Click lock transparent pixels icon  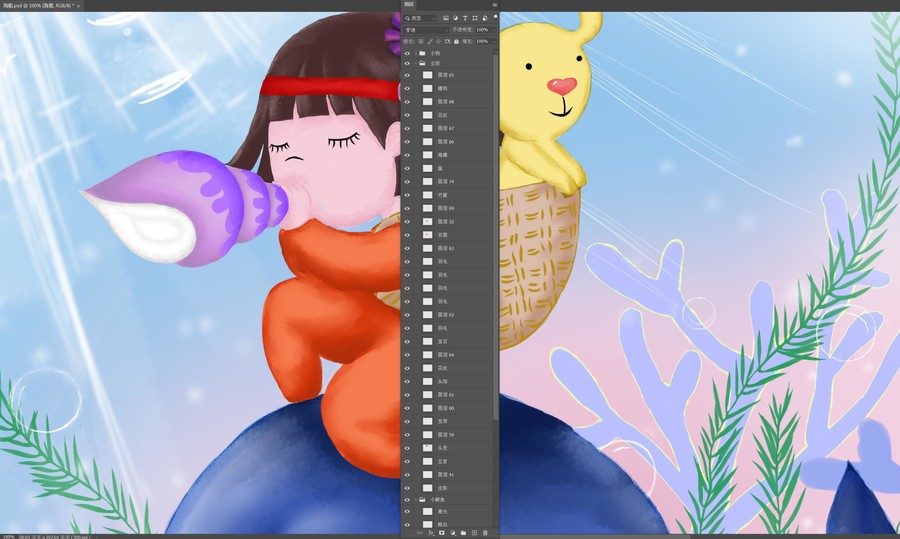(421, 41)
